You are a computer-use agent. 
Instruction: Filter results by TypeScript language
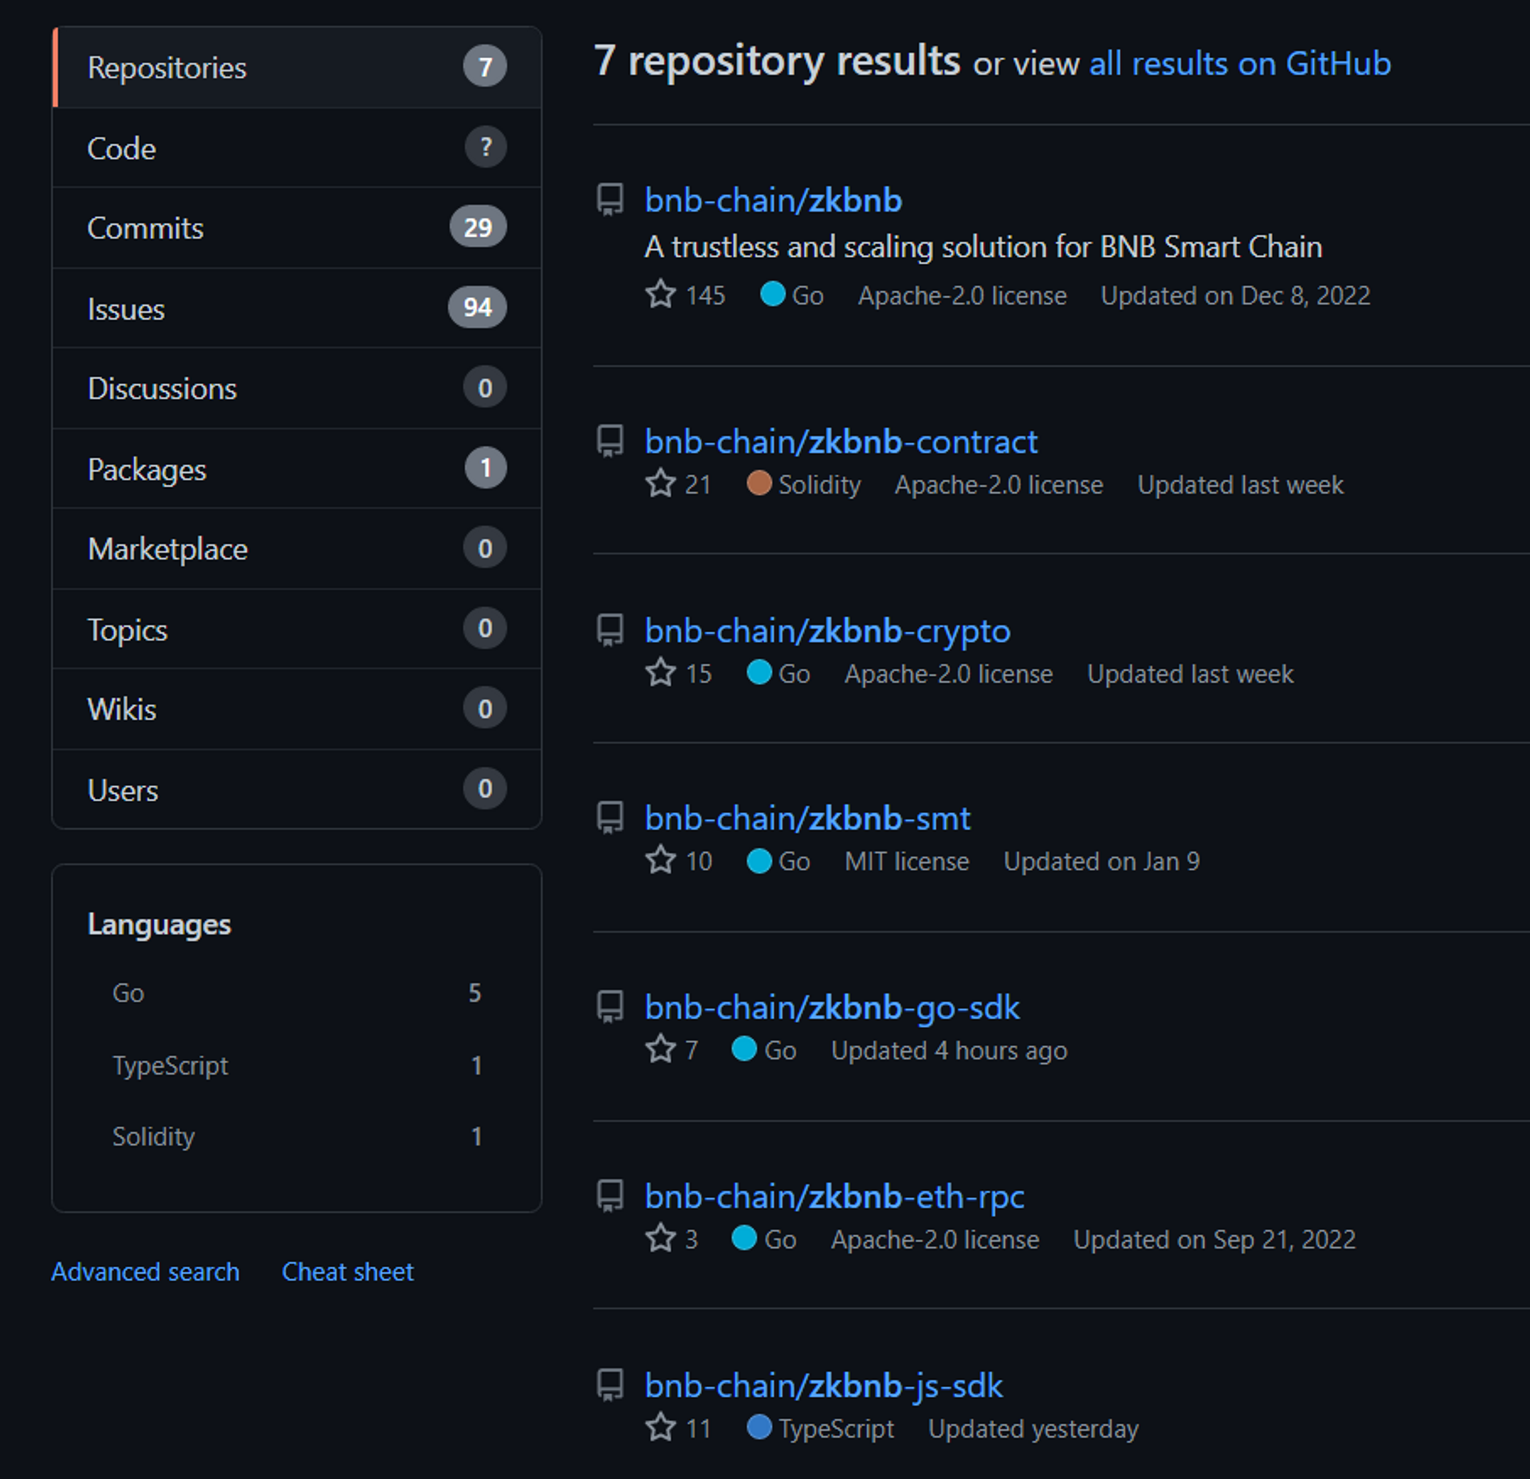(170, 1065)
